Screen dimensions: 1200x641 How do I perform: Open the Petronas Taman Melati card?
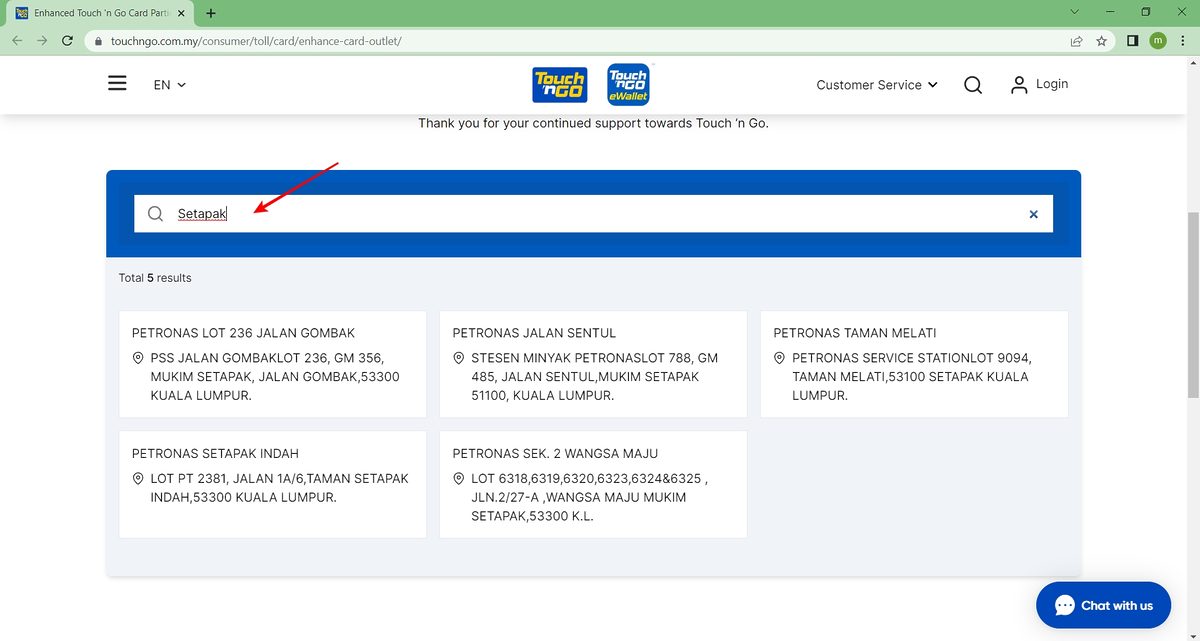point(914,364)
